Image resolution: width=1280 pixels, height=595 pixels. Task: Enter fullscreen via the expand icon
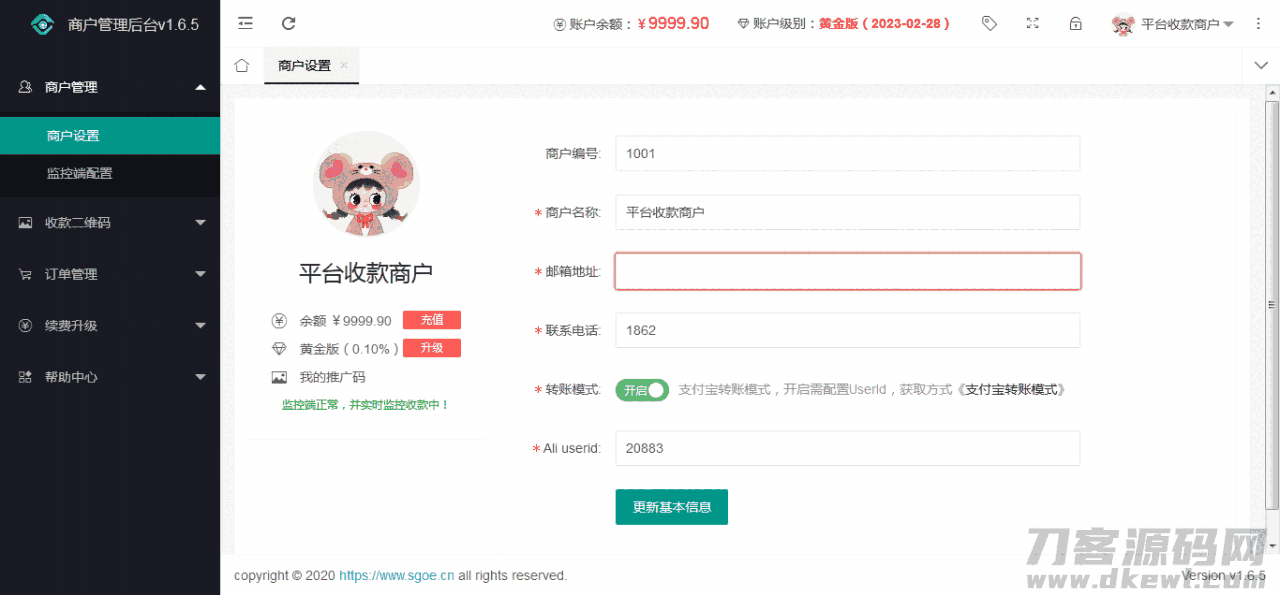[x=1032, y=23]
